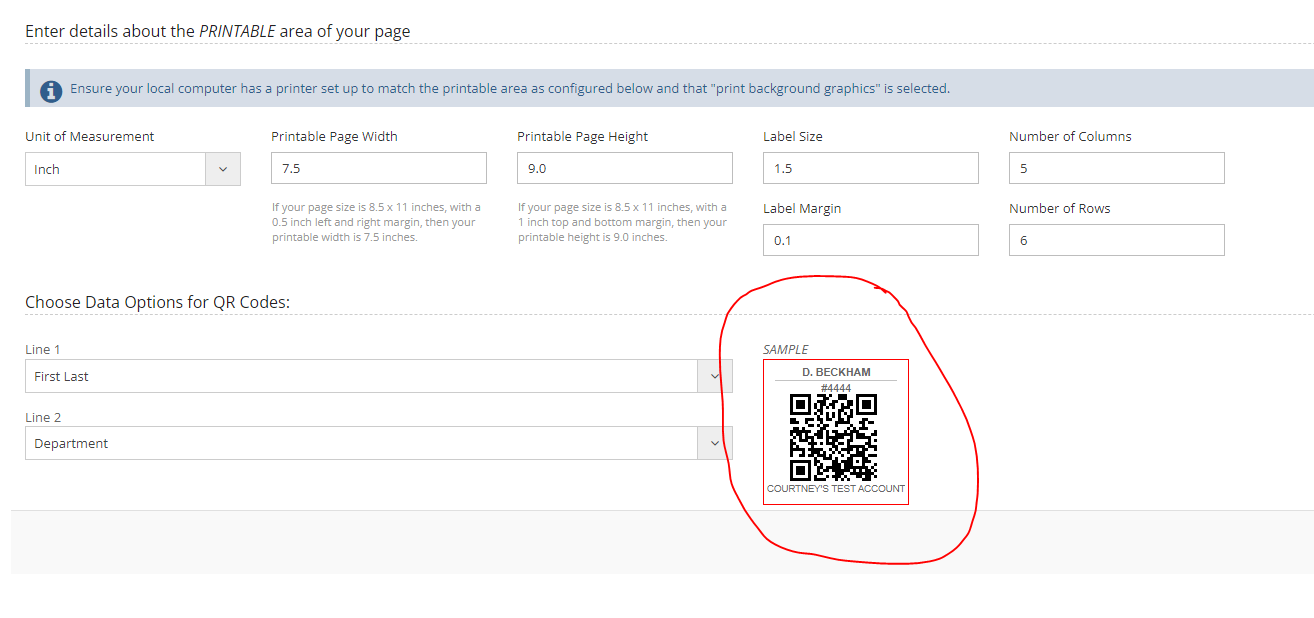Viewport: 1314px width, 618px height.
Task: Expand the Line 1 dropdown showing First Last
Action: pos(378,376)
